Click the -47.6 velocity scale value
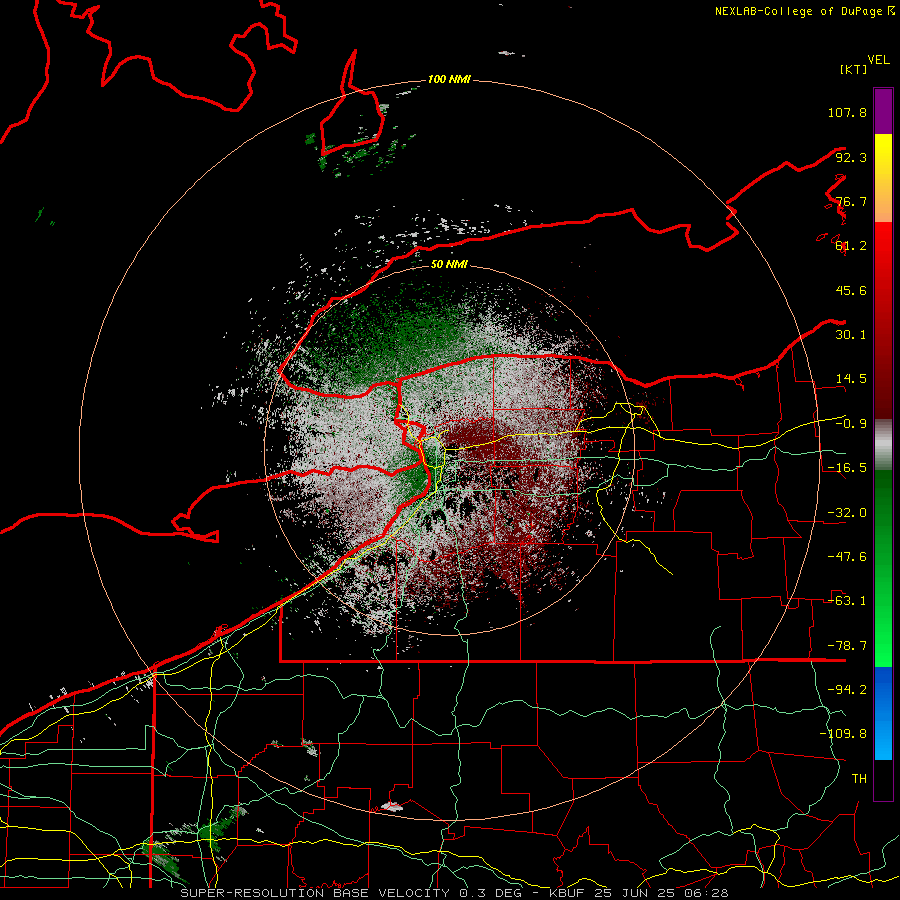This screenshot has width=900, height=900. pyautogui.click(x=847, y=557)
